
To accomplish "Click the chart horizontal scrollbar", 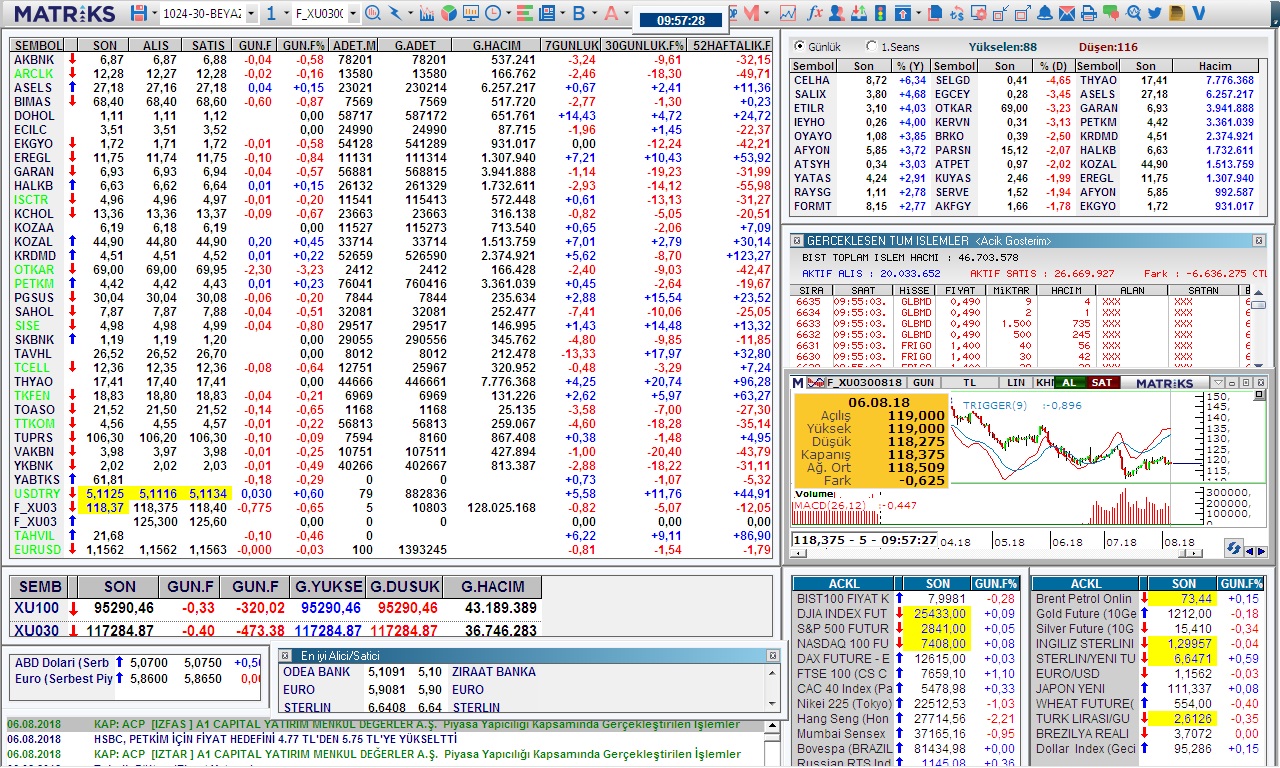I will 997,552.
